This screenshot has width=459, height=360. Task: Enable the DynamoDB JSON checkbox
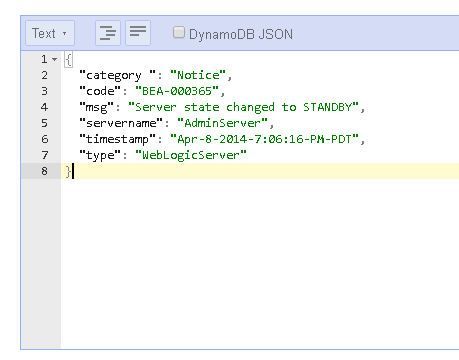tap(179, 33)
